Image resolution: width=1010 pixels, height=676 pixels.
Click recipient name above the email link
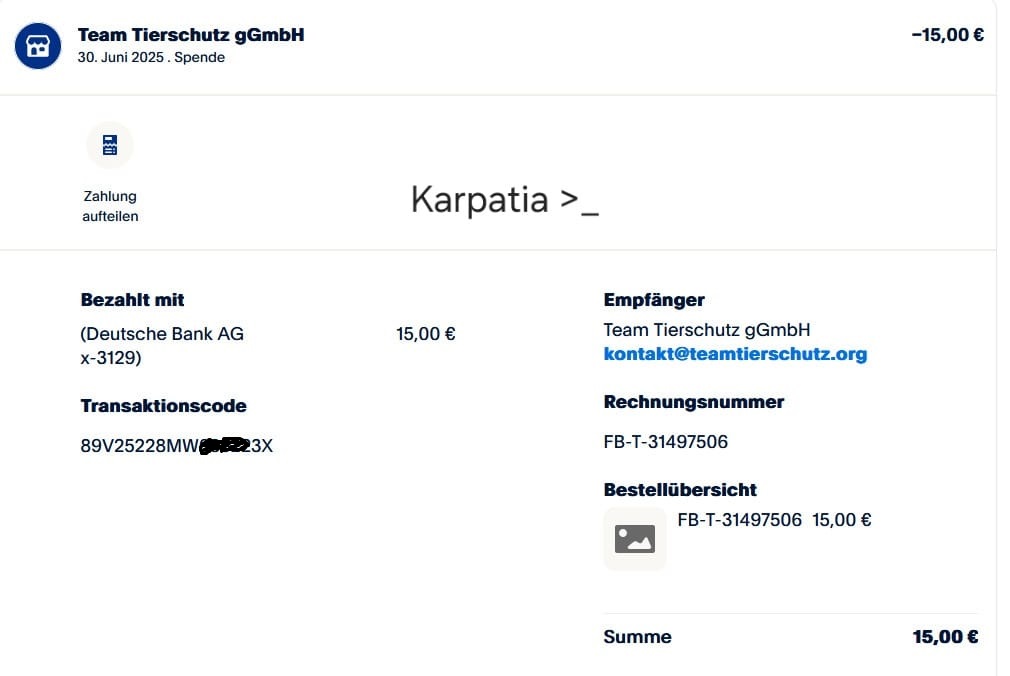coord(707,330)
